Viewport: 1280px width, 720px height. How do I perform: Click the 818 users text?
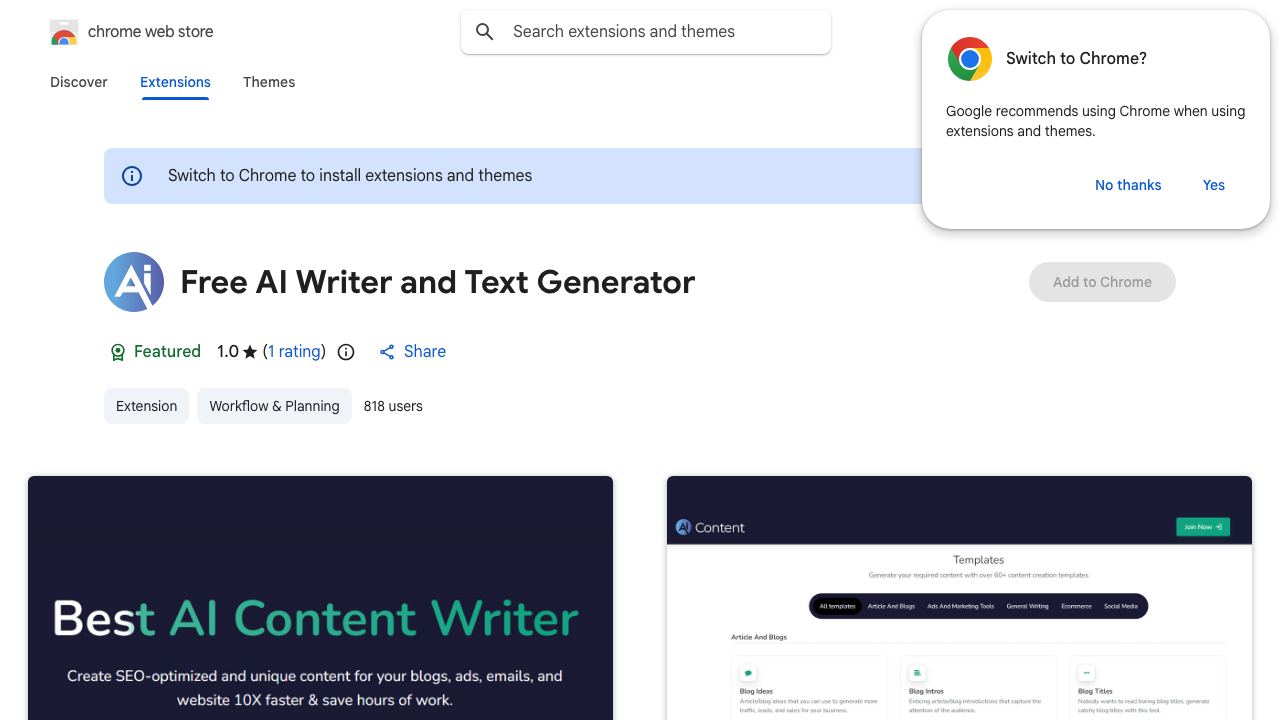[393, 406]
